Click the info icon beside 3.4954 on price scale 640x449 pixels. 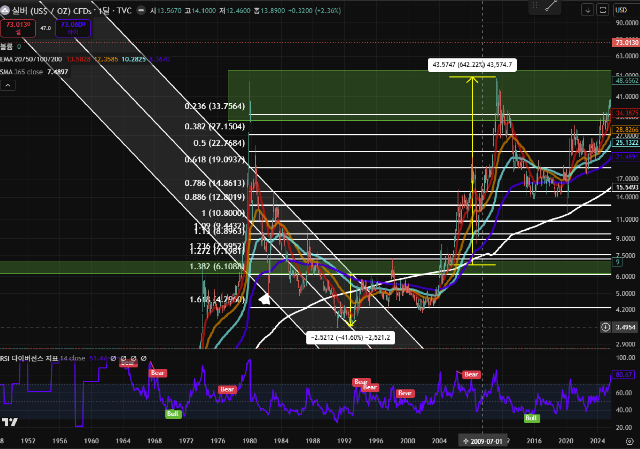[x=606, y=327]
